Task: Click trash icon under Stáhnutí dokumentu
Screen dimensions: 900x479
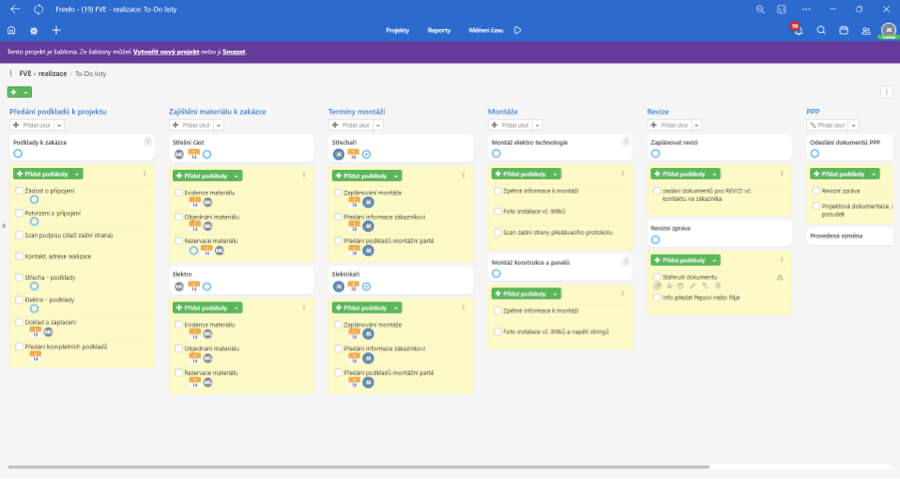Action: (717, 286)
